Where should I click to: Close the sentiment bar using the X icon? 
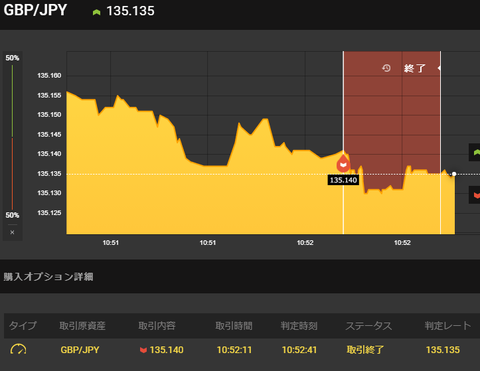point(12,232)
